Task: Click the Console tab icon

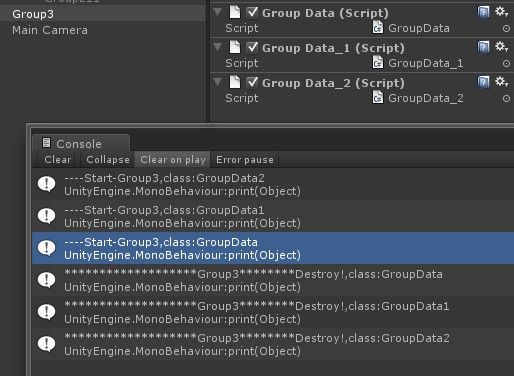Action: pyautogui.click(x=46, y=143)
